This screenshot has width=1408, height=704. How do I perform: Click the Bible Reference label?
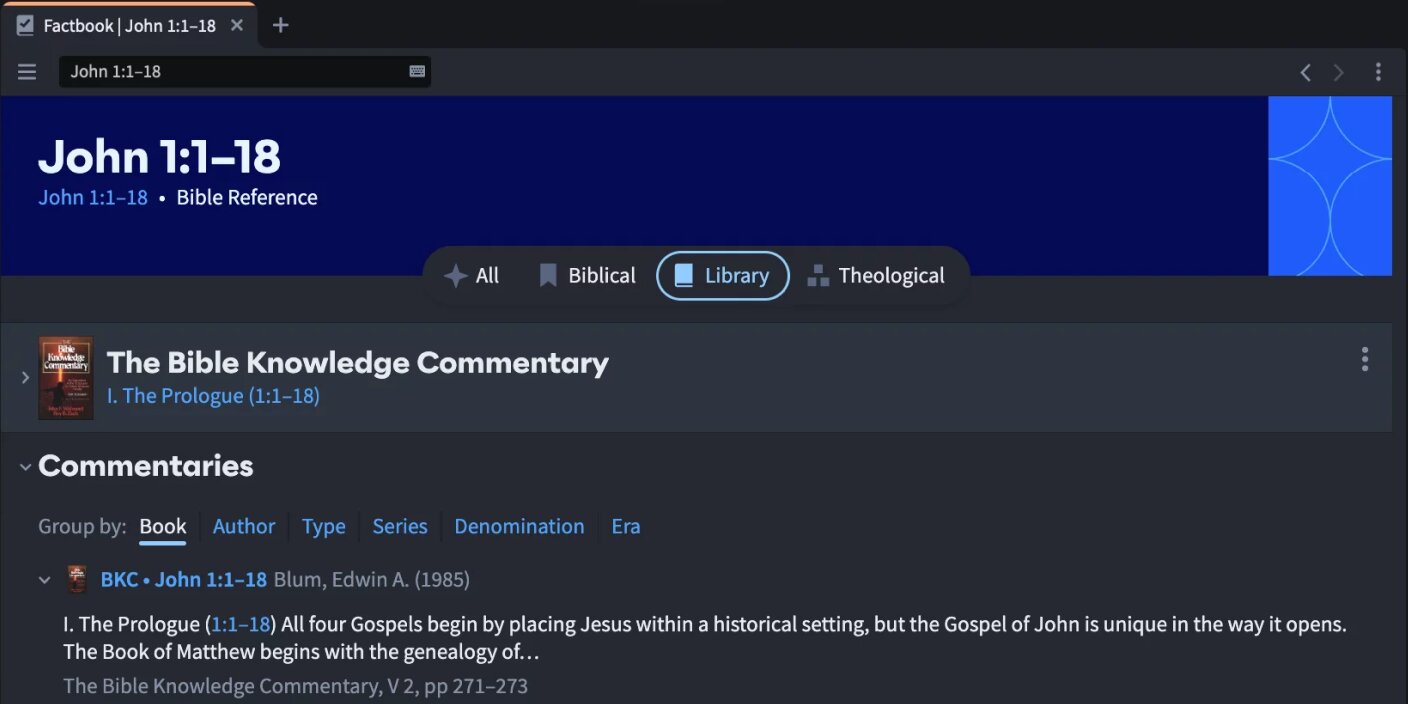click(x=247, y=198)
